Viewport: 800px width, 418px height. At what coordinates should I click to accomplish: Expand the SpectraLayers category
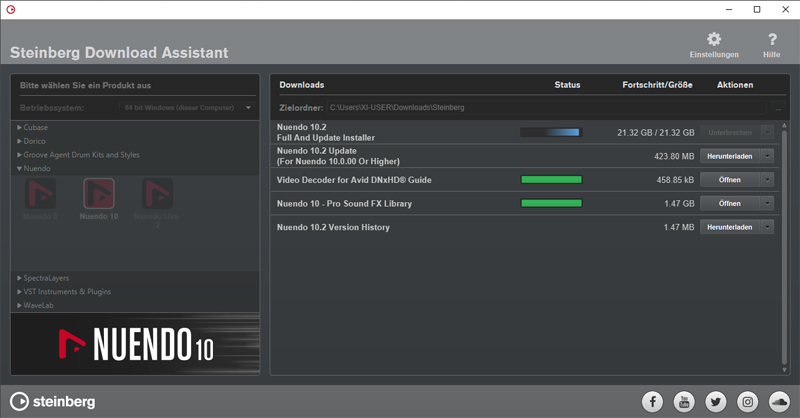click(19, 278)
